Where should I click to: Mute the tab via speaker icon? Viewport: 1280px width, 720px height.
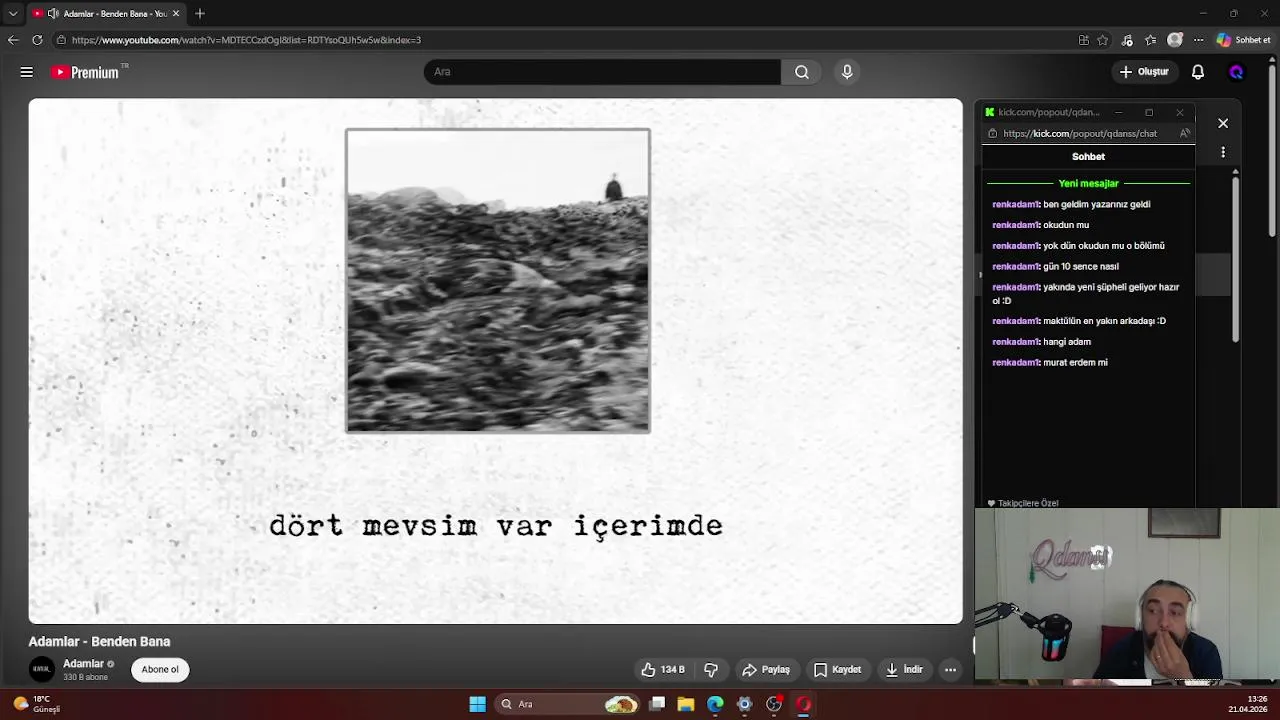53,13
